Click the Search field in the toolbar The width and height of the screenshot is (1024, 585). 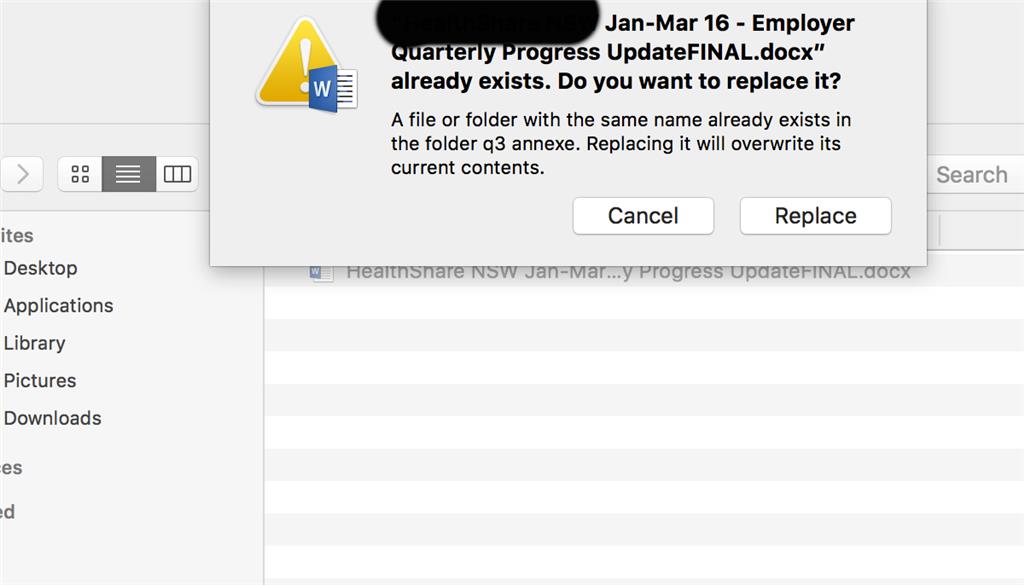975,175
